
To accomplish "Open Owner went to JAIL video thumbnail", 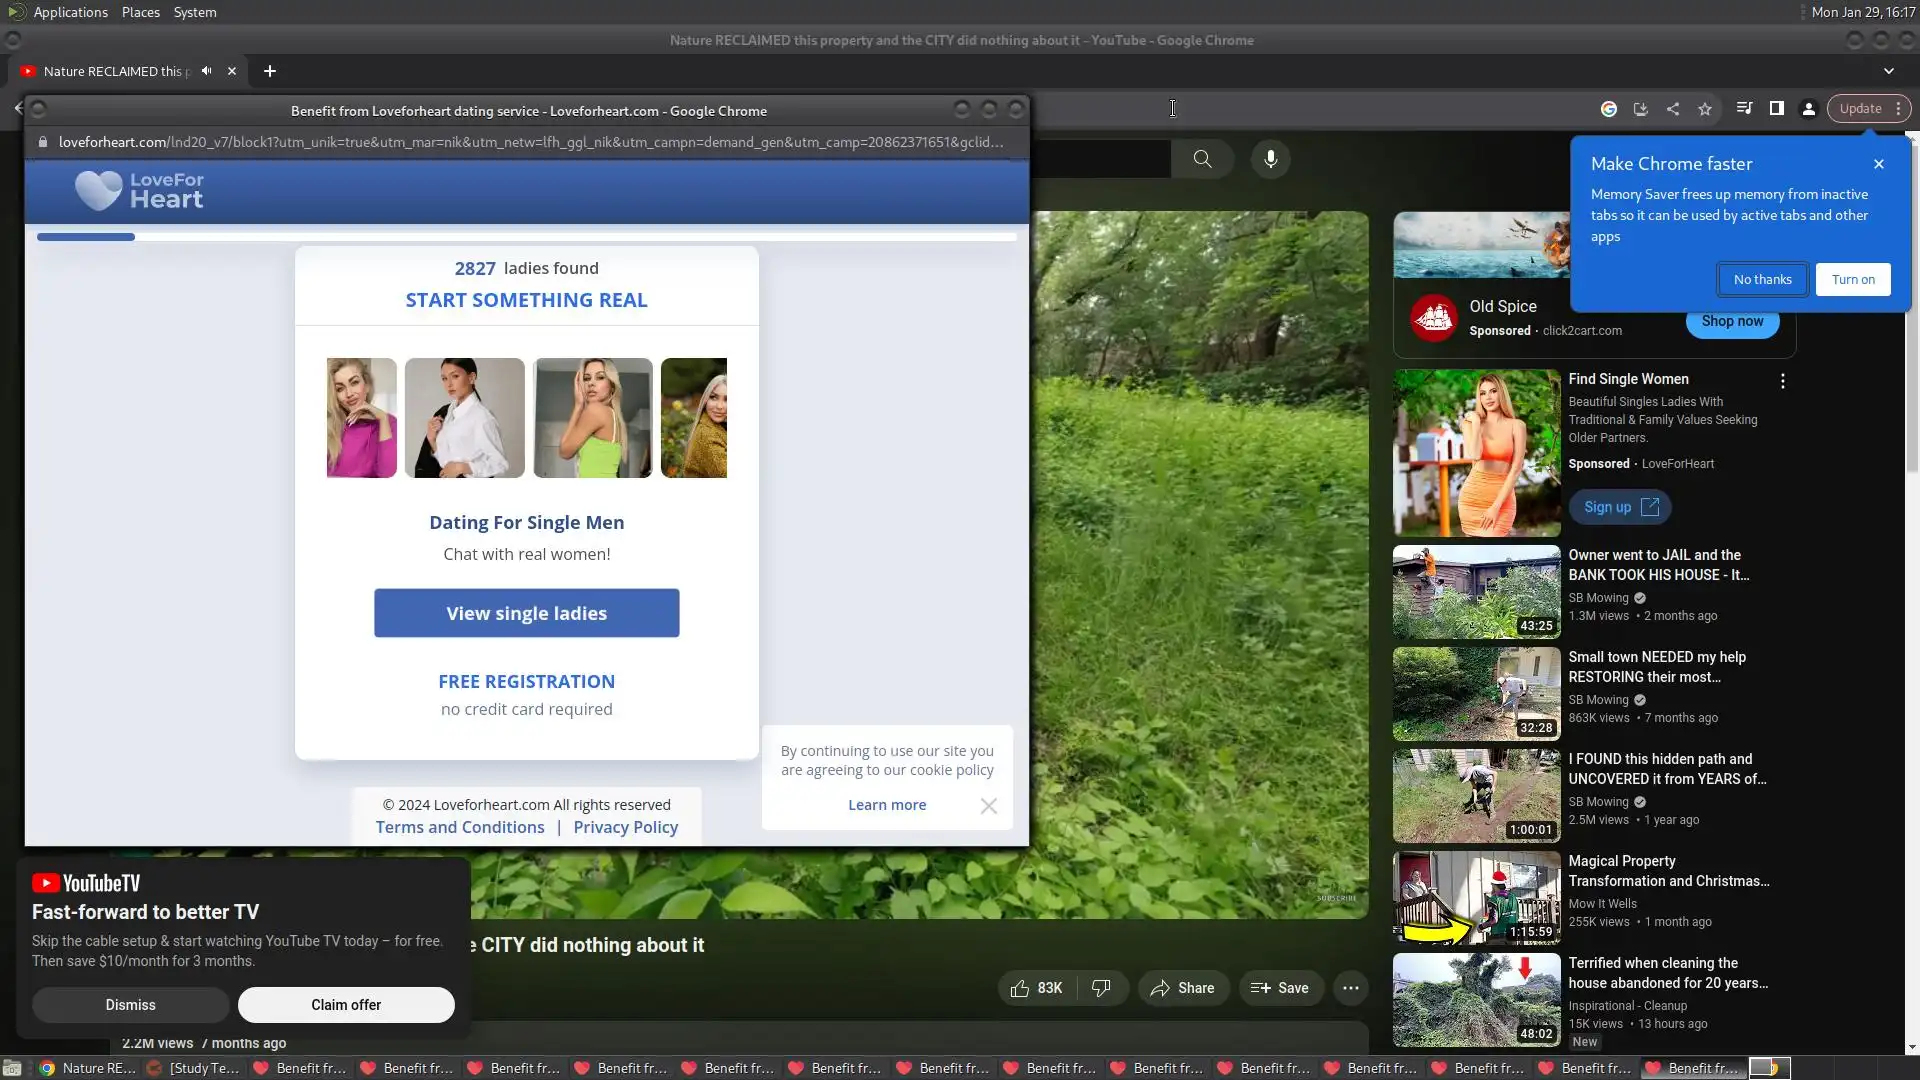I will tap(1476, 592).
